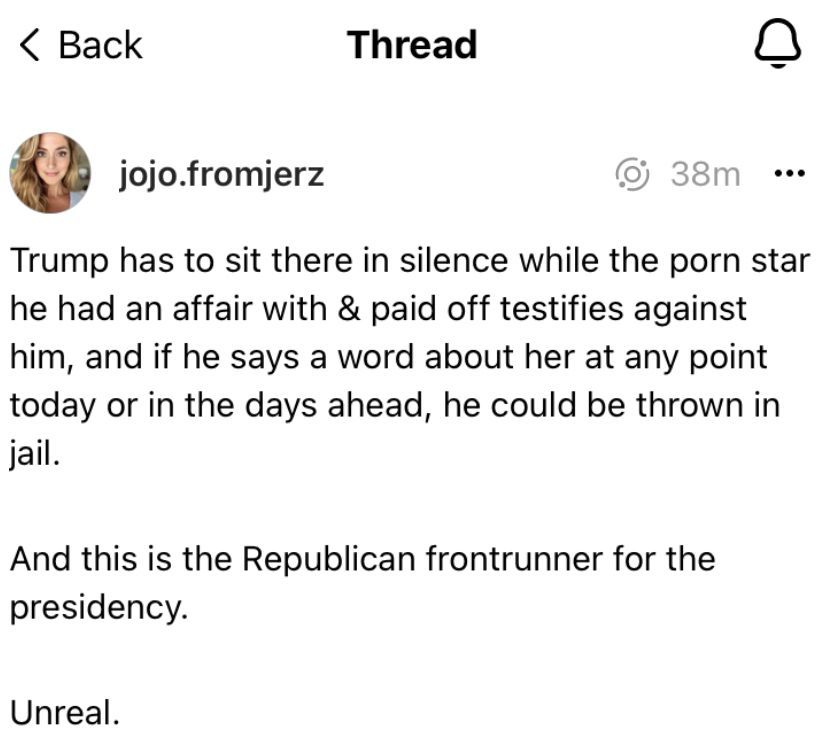822x740 pixels.
Task: Click the "Back" text label
Action: 100,45
